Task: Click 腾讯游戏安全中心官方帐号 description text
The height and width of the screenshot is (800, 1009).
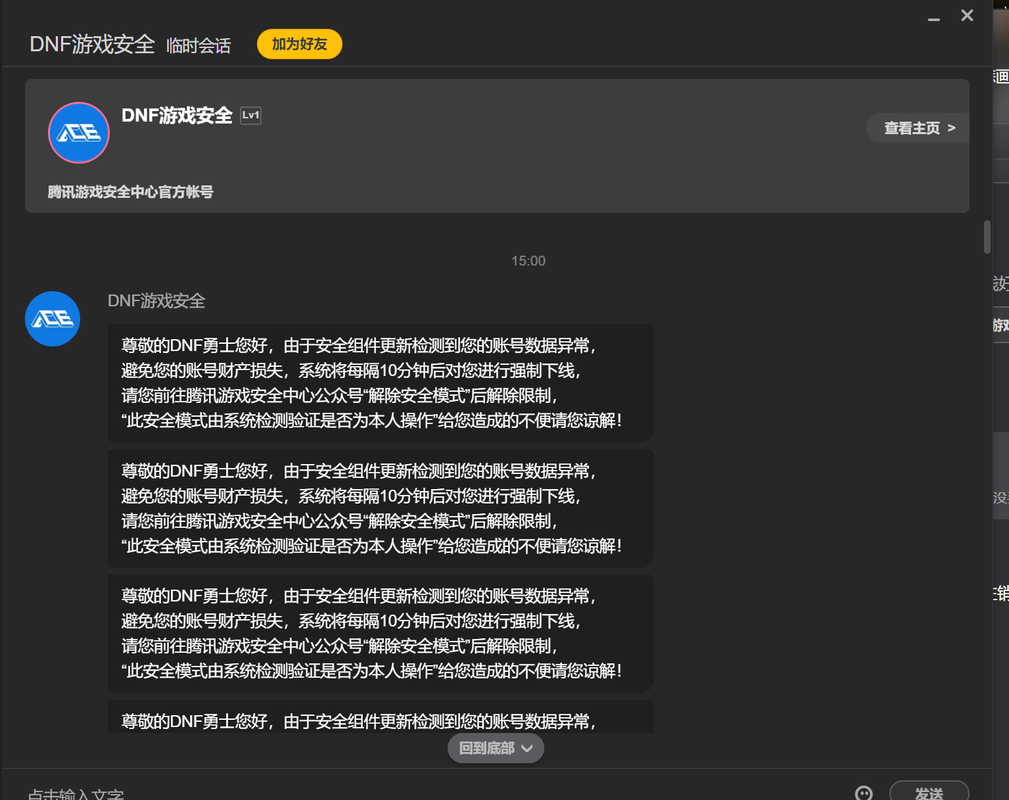Action: 131,192
